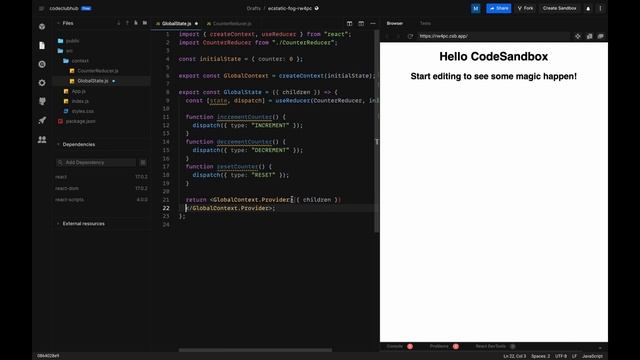
Task: Open package.json in the file tree
Action: (x=80, y=121)
